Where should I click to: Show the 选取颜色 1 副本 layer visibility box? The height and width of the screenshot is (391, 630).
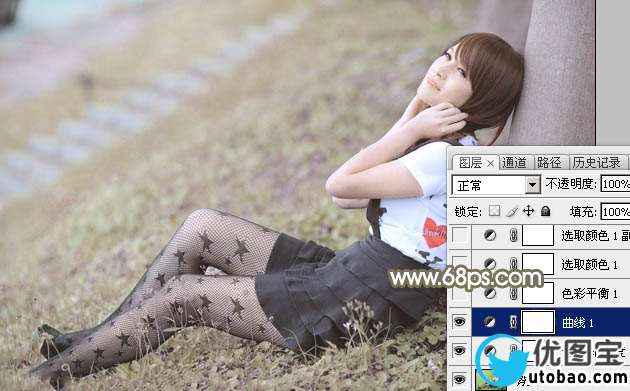[460, 235]
